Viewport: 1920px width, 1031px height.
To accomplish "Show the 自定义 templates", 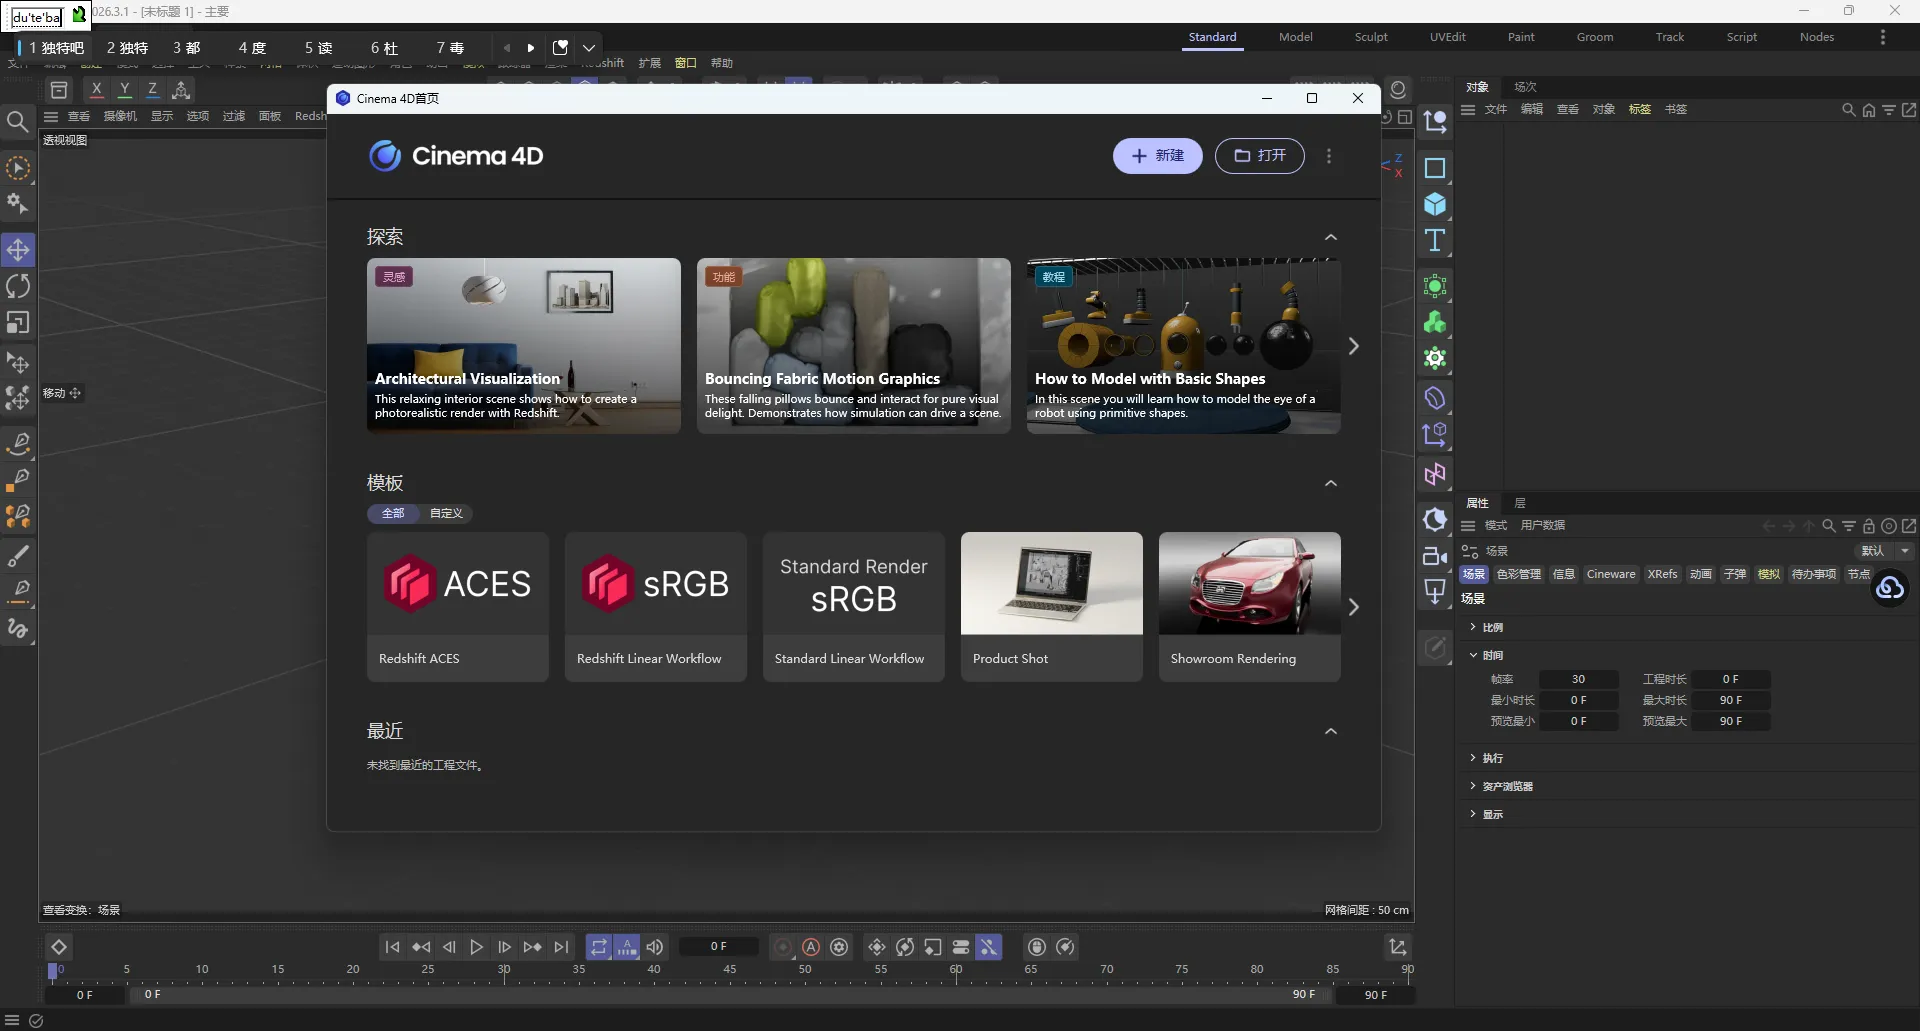I will [446, 513].
